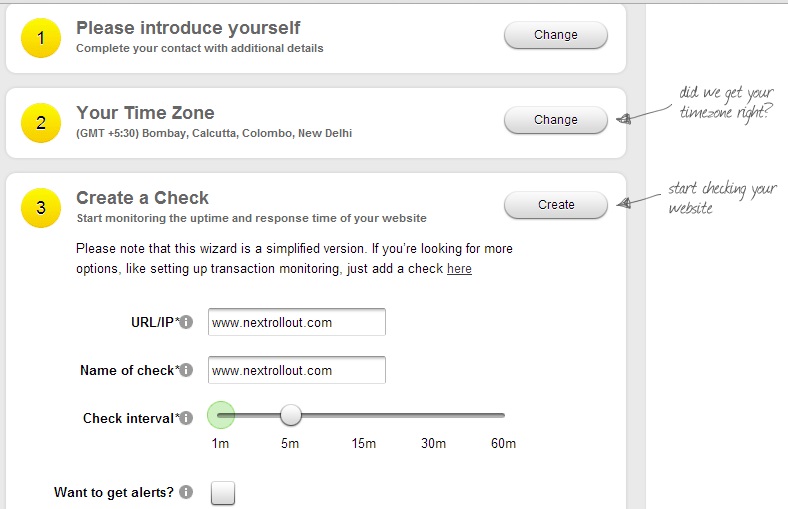Click the alerts info icon
The width and height of the screenshot is (788, 509).
click(186, 492)
